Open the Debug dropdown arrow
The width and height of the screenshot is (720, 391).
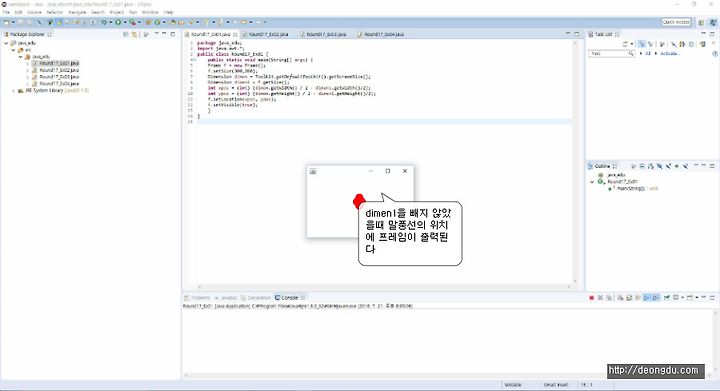(111, 22)
